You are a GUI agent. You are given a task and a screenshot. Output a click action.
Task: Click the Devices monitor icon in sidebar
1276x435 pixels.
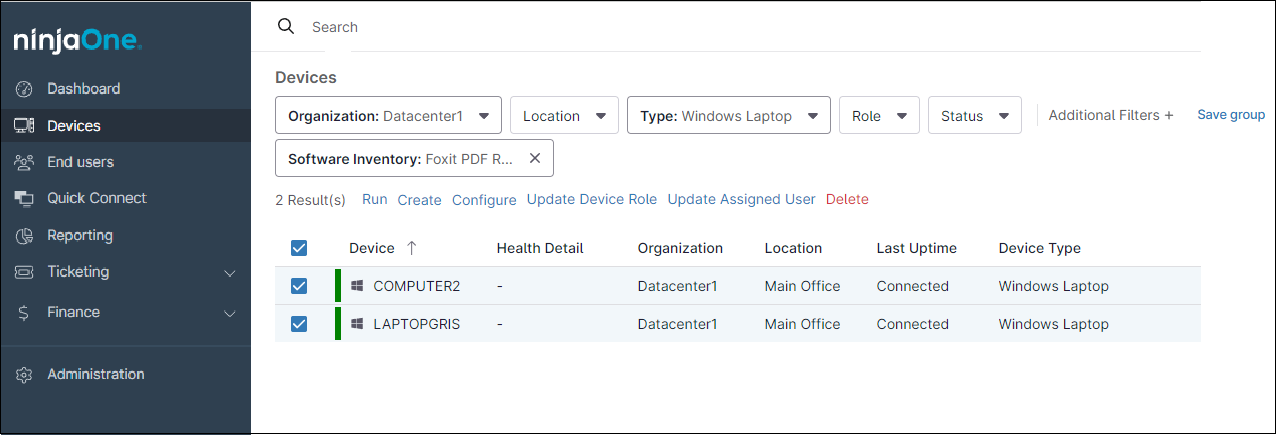click(x=25, y=126)
